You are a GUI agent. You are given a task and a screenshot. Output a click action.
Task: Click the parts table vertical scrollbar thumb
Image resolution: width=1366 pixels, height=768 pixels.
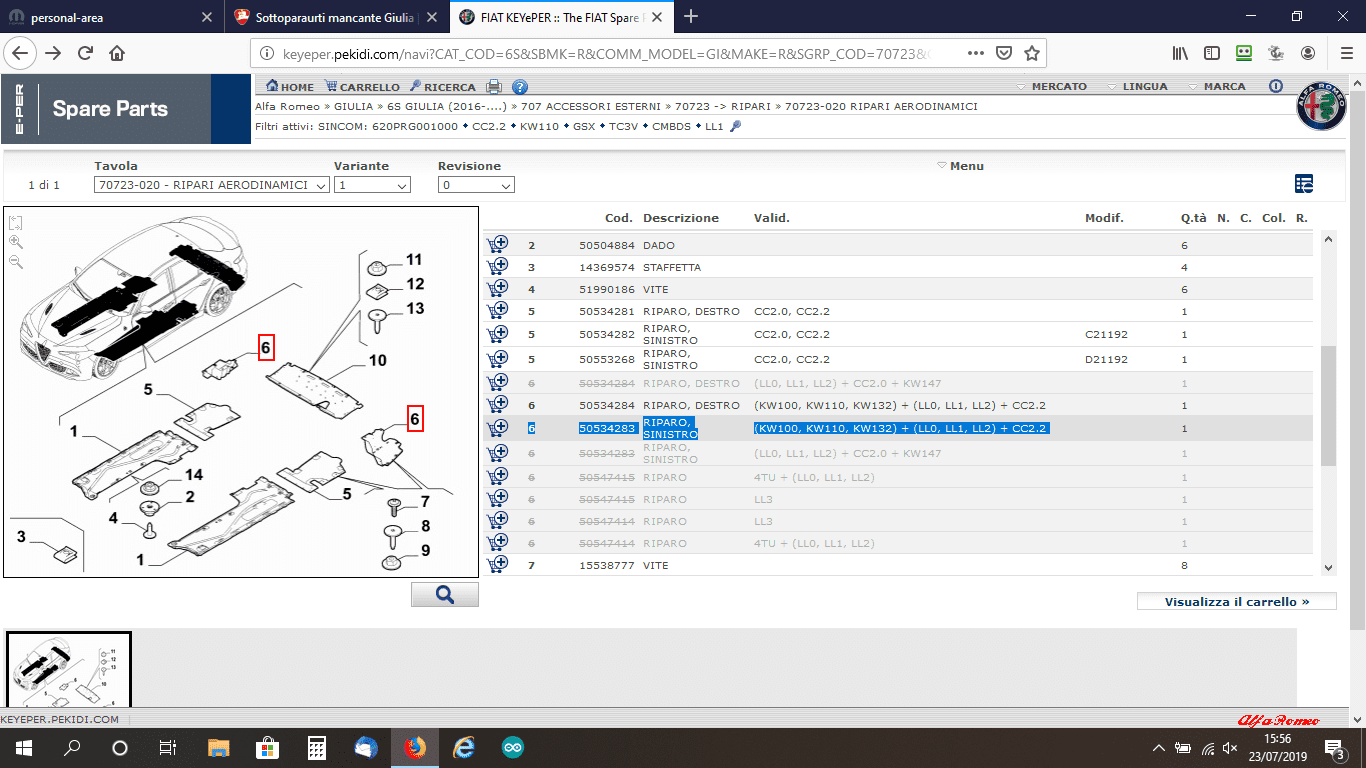1328,406
